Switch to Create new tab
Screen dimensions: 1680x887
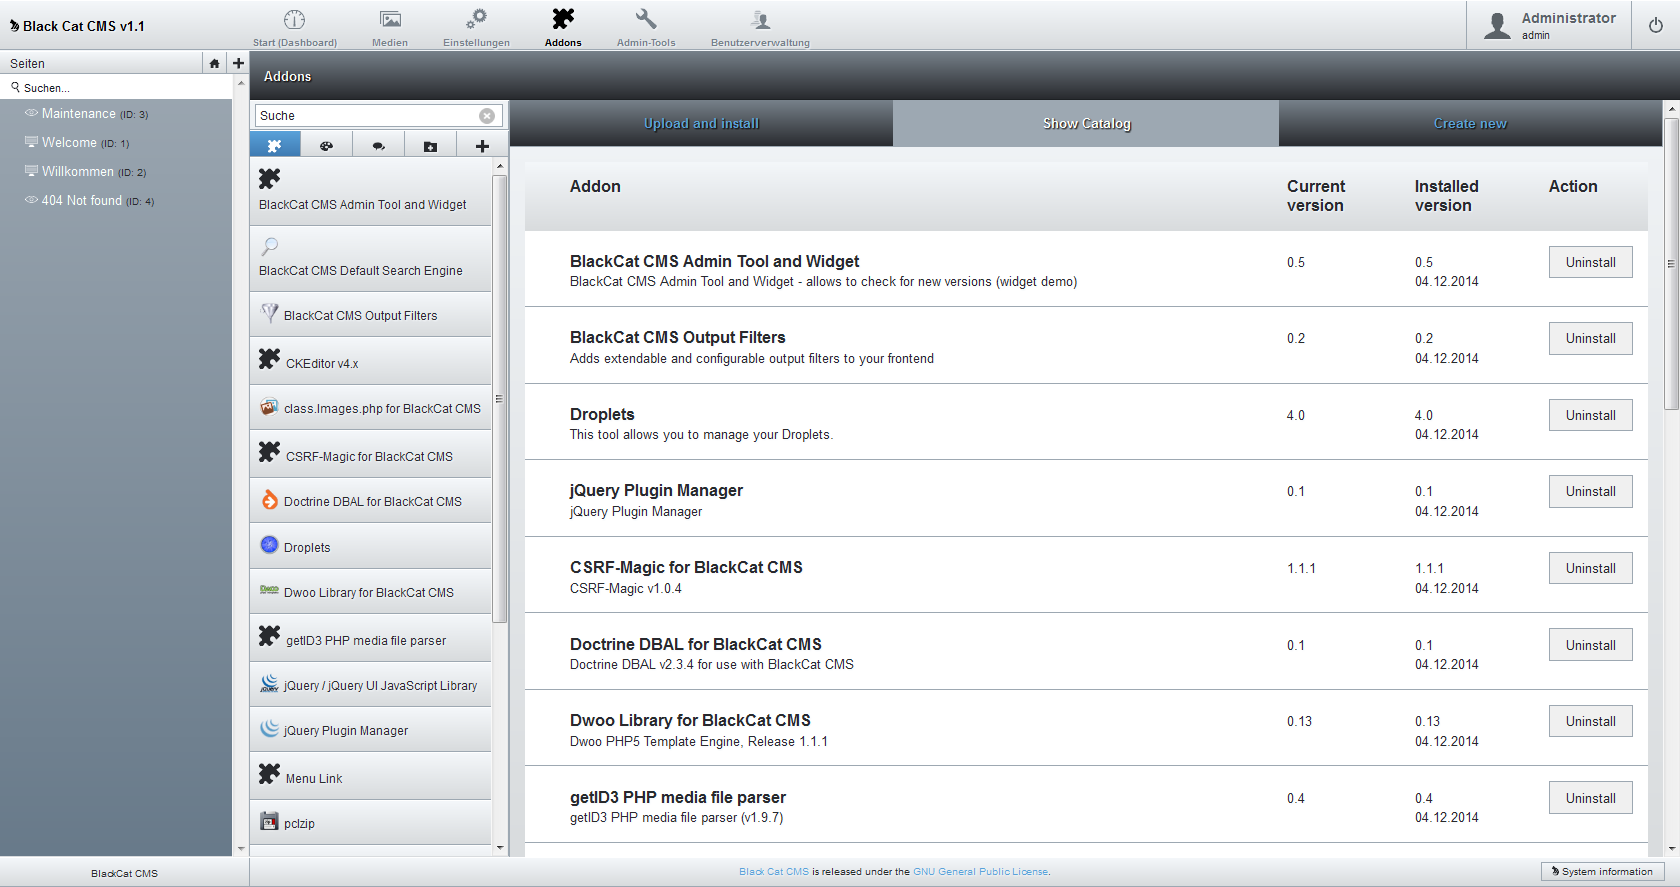click(1470, 123)
